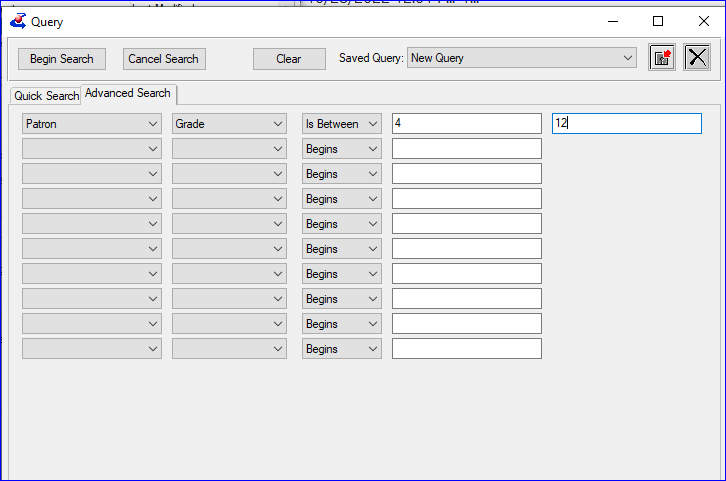726x481 pixels.
Task: Maximize the Query window
Action: (657, 21)
